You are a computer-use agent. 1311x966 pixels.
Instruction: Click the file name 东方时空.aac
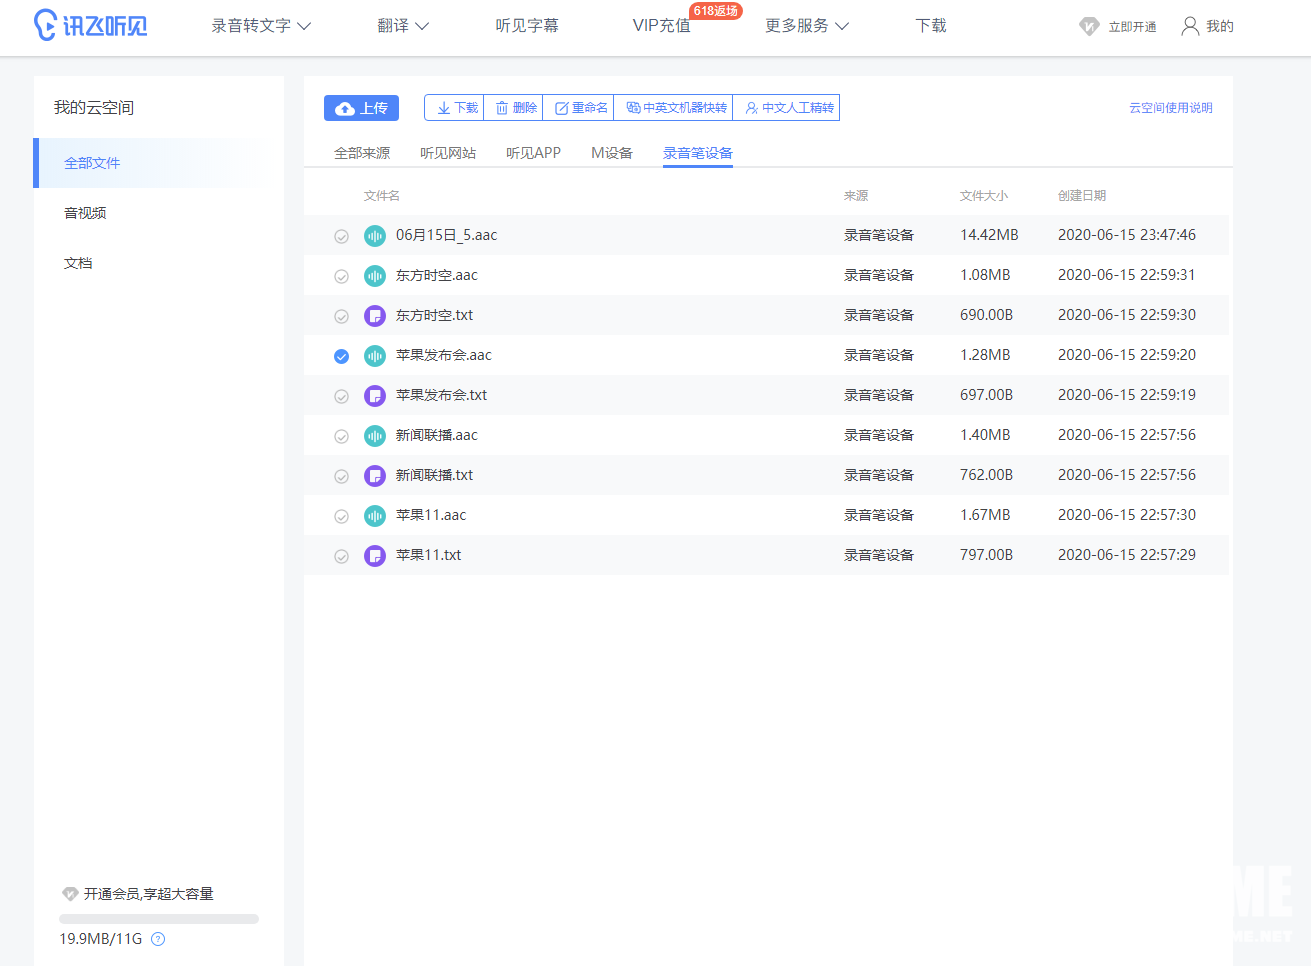pyautogui.click(x=437, y=275)
